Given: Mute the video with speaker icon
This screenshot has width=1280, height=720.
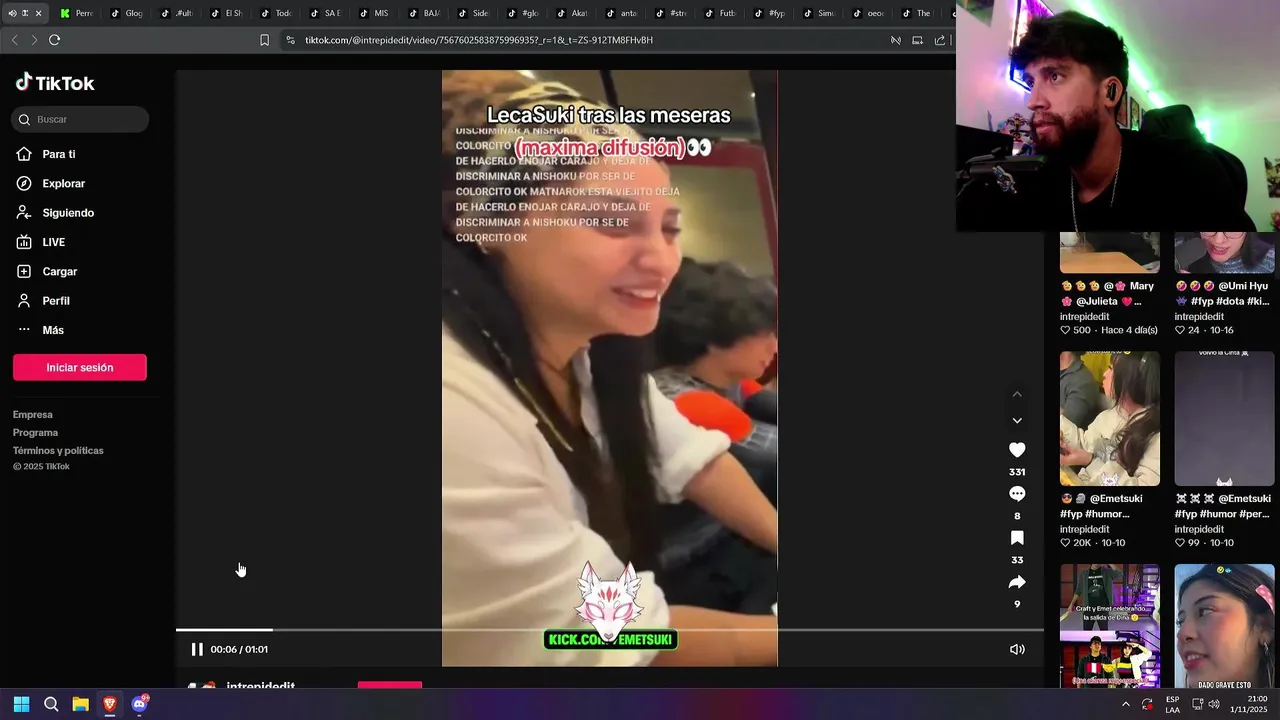Looking at the screenshot, I should [1017, 649].
